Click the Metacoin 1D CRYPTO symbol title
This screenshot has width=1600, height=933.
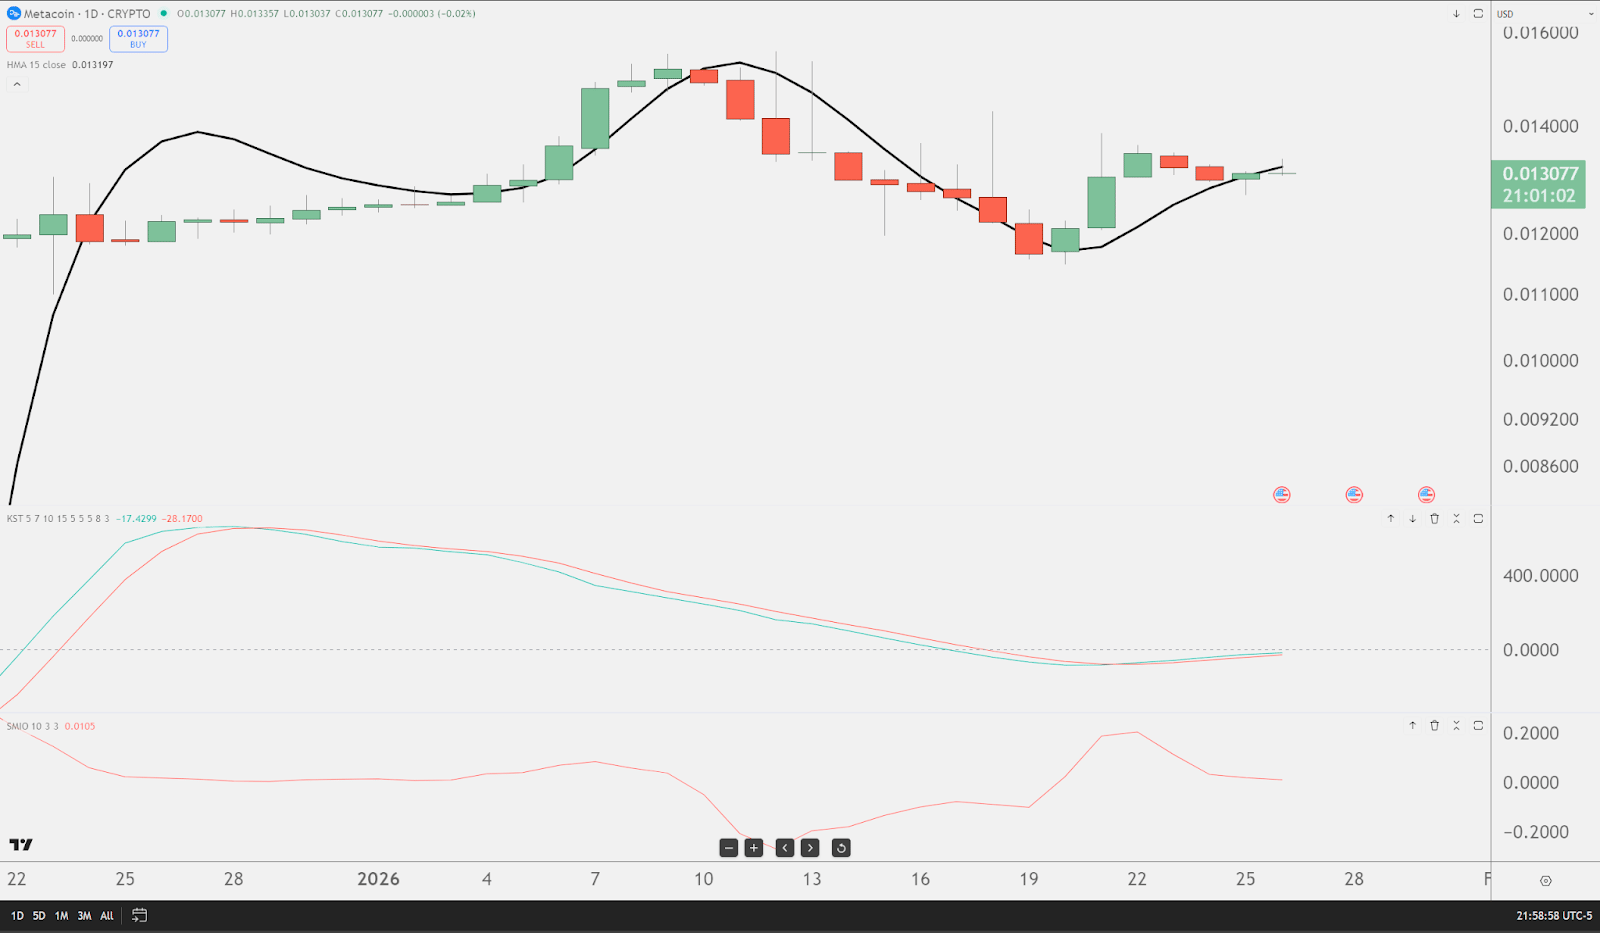point(87,14)
